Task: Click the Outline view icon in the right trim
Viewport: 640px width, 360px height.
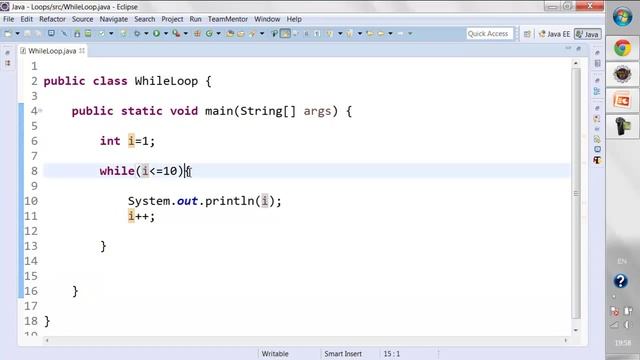Action: pyautogui.click(x=597, y=91)
